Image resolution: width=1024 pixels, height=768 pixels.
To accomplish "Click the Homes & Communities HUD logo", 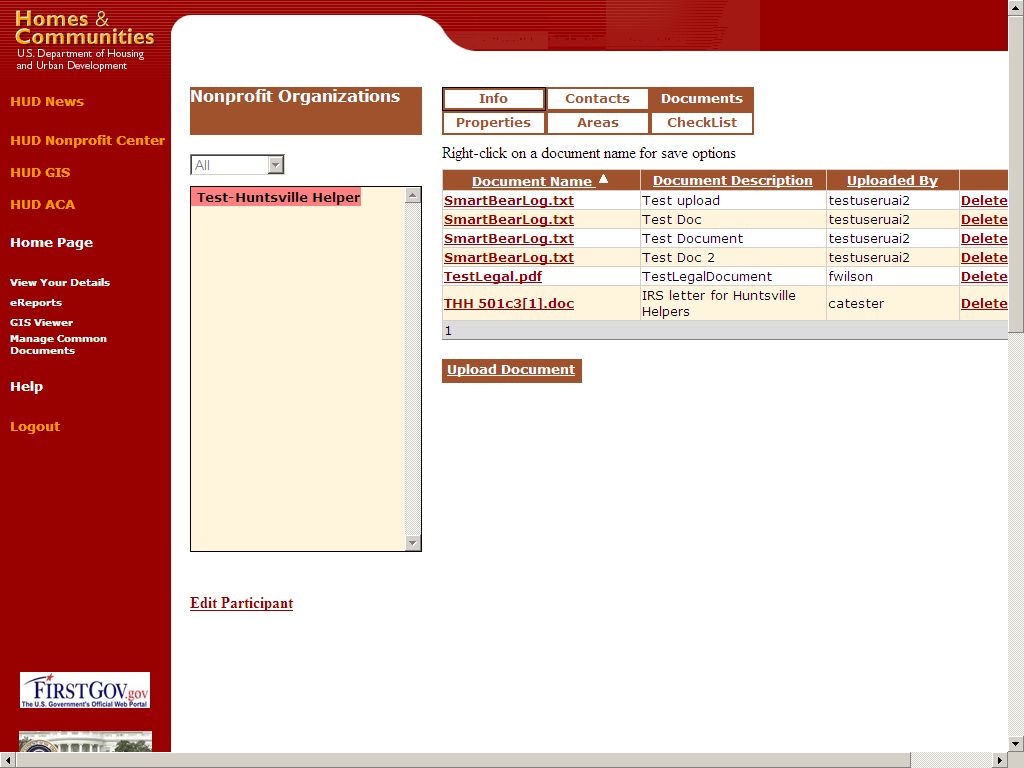I will (x=84, y=40).
